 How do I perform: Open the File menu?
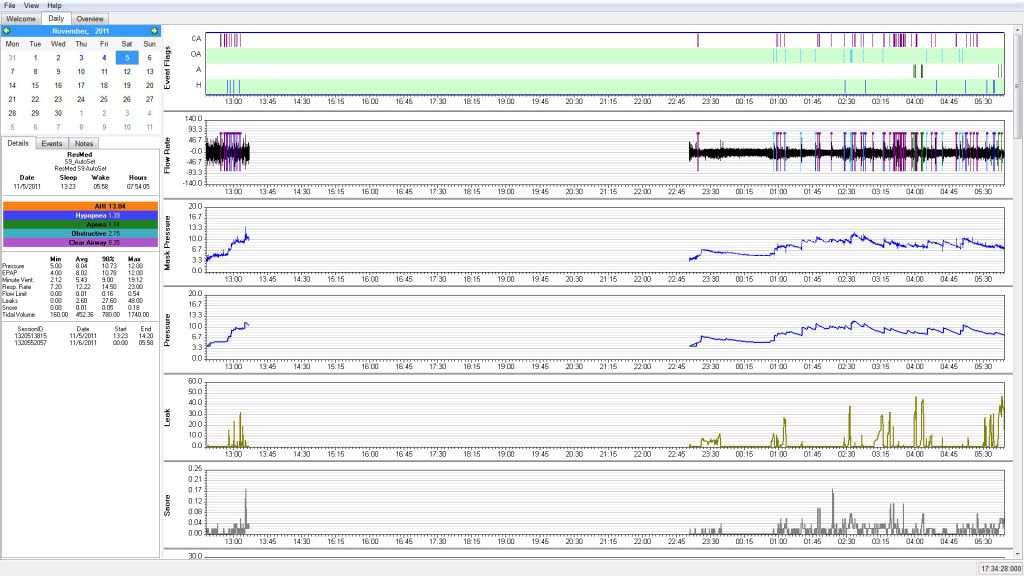(x=9, y=5)
